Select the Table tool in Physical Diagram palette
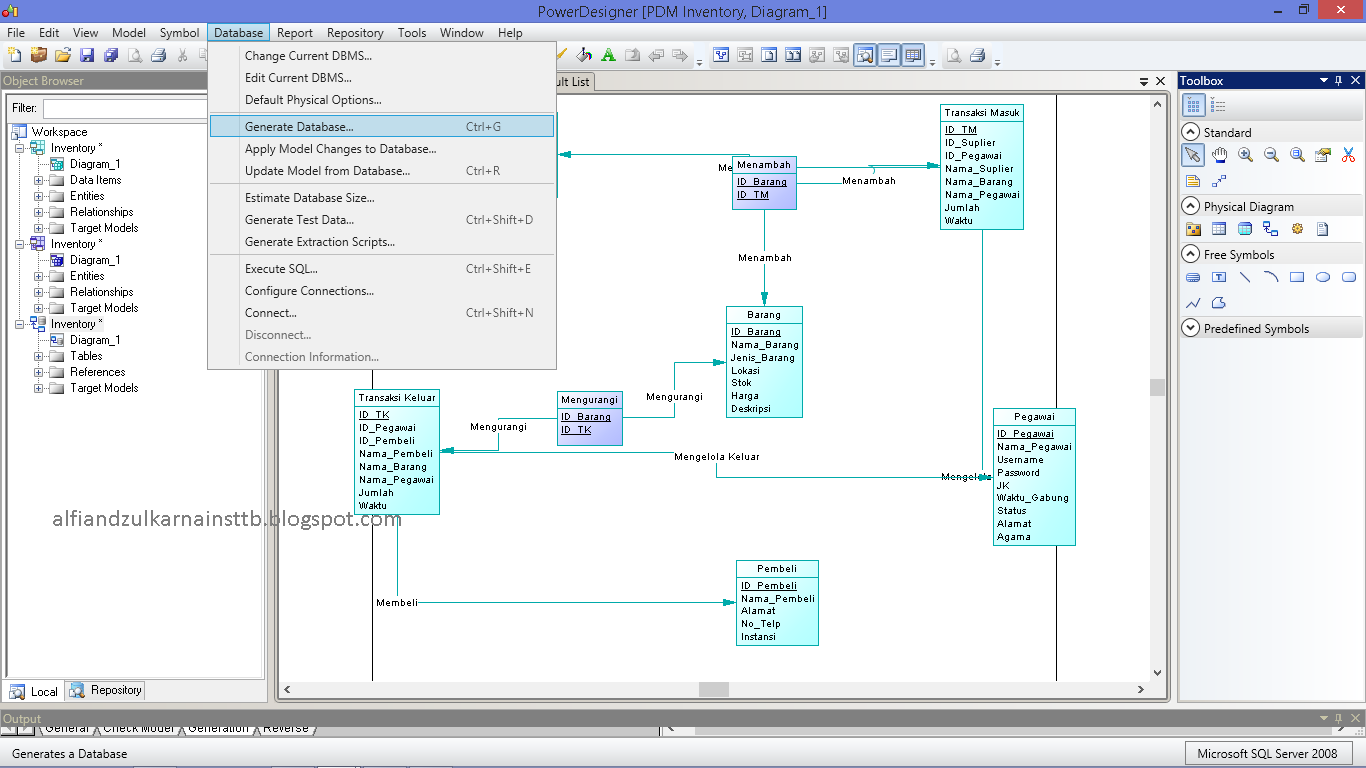 1218,228
